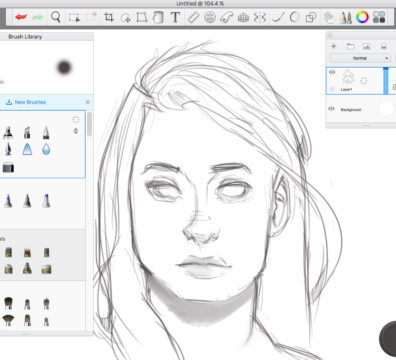Choose the Select tool with arrow cursor

pyautogui.click(x=74, y=17)
